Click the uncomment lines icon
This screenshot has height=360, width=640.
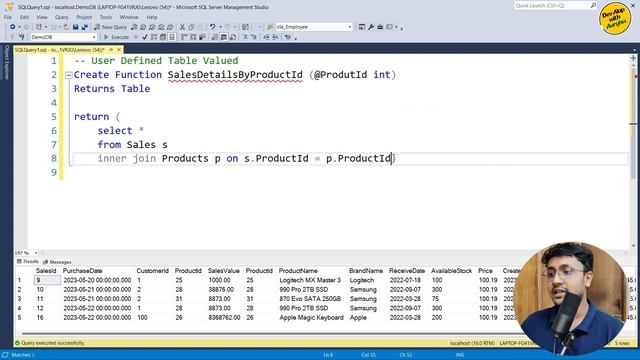(x=253, y=37)
